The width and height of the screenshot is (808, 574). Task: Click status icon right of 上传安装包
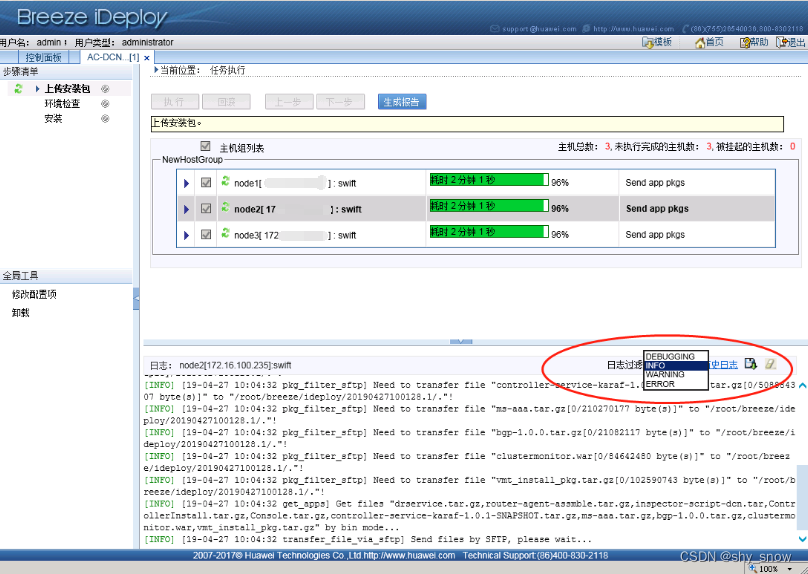coord(105,89)
